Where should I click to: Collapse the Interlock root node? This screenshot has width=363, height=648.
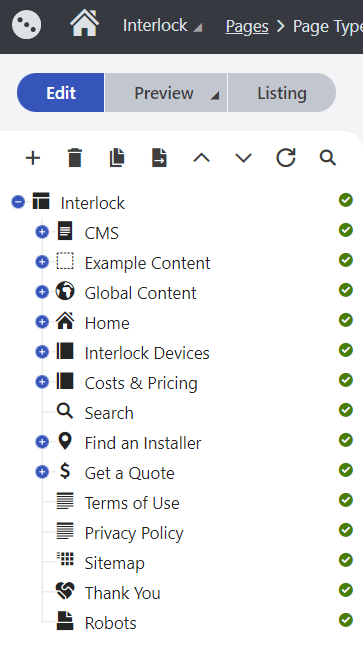18,202
